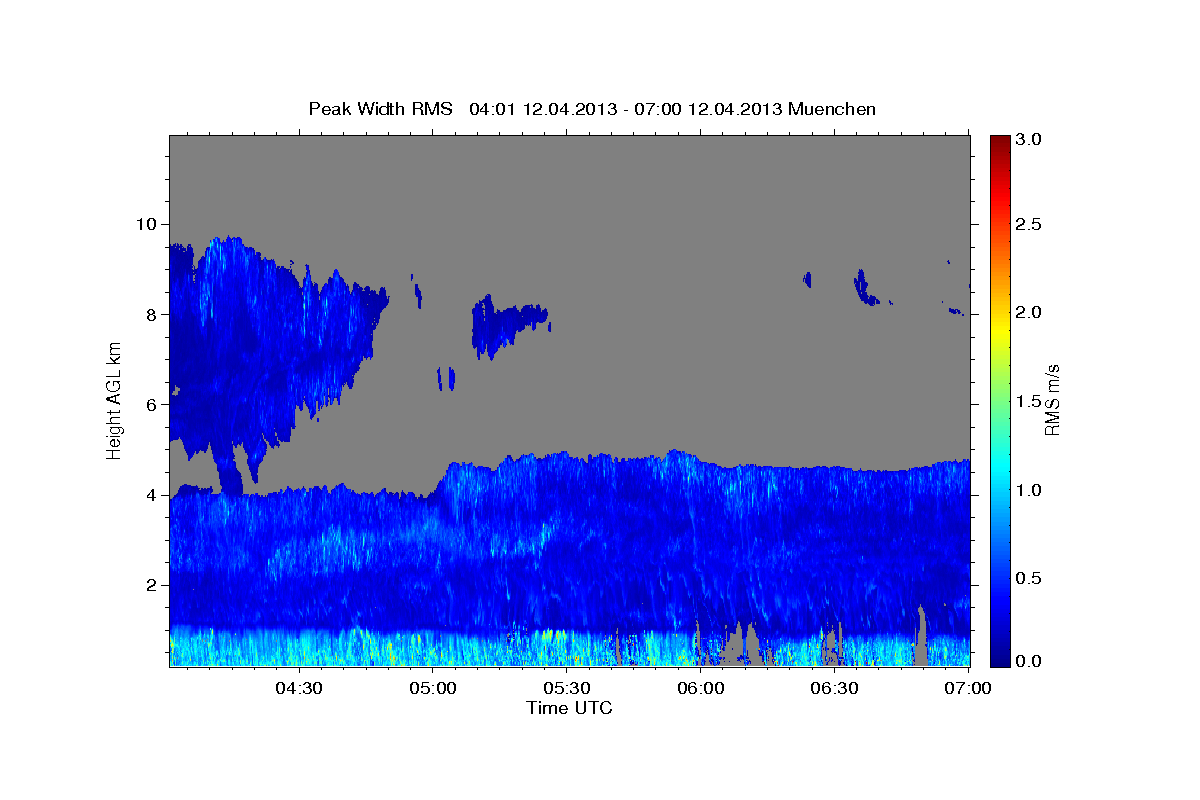Click the 'Height AGL km' axis label

[x=114, y=400]
